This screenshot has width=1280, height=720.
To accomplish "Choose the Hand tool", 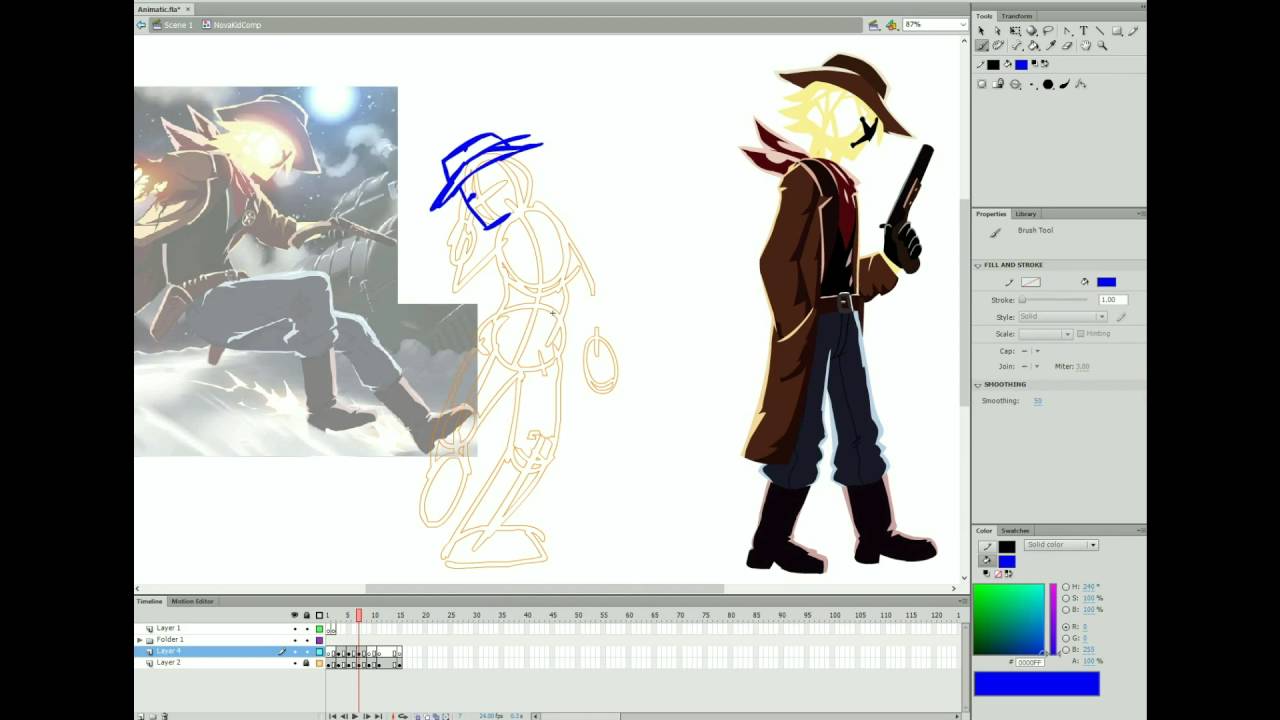I will point(1085,46).
